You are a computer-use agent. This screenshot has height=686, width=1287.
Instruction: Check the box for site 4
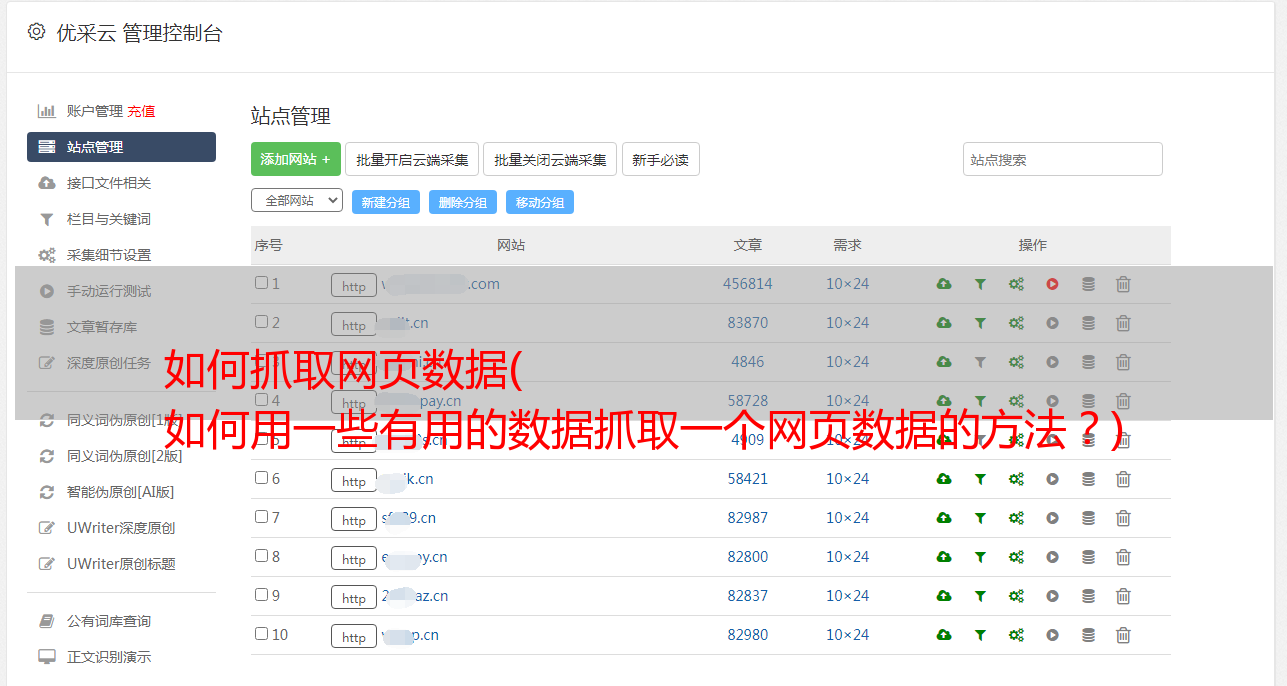[x=261, y=400]
